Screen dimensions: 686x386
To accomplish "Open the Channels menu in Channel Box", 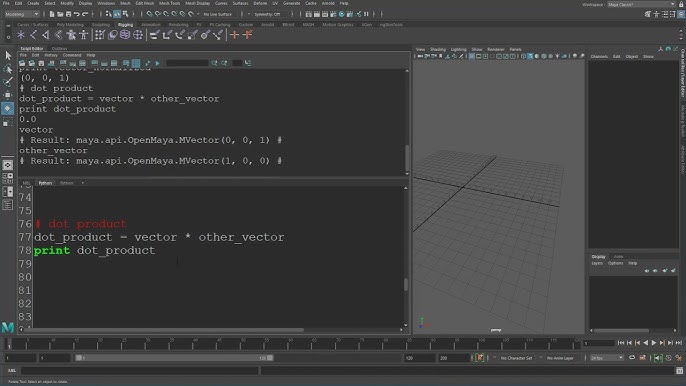I will (x=599, y=56).
